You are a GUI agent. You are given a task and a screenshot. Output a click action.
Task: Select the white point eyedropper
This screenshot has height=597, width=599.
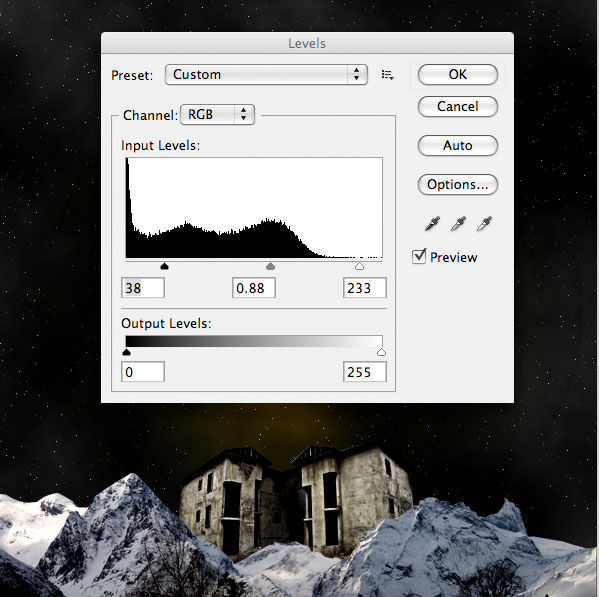point(484,224)
